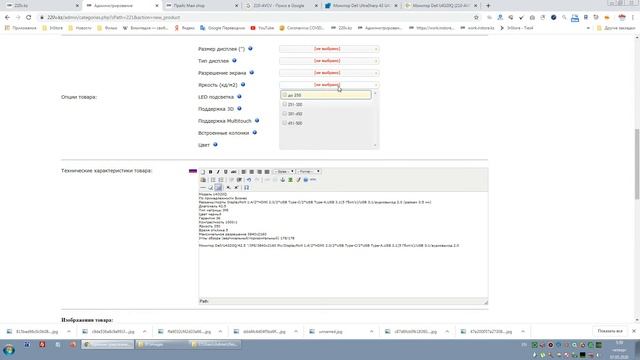The height and width of the screenshot is (360, 640).
Task: Collapse the Яркость dropdown
Action: coord(329,85)
